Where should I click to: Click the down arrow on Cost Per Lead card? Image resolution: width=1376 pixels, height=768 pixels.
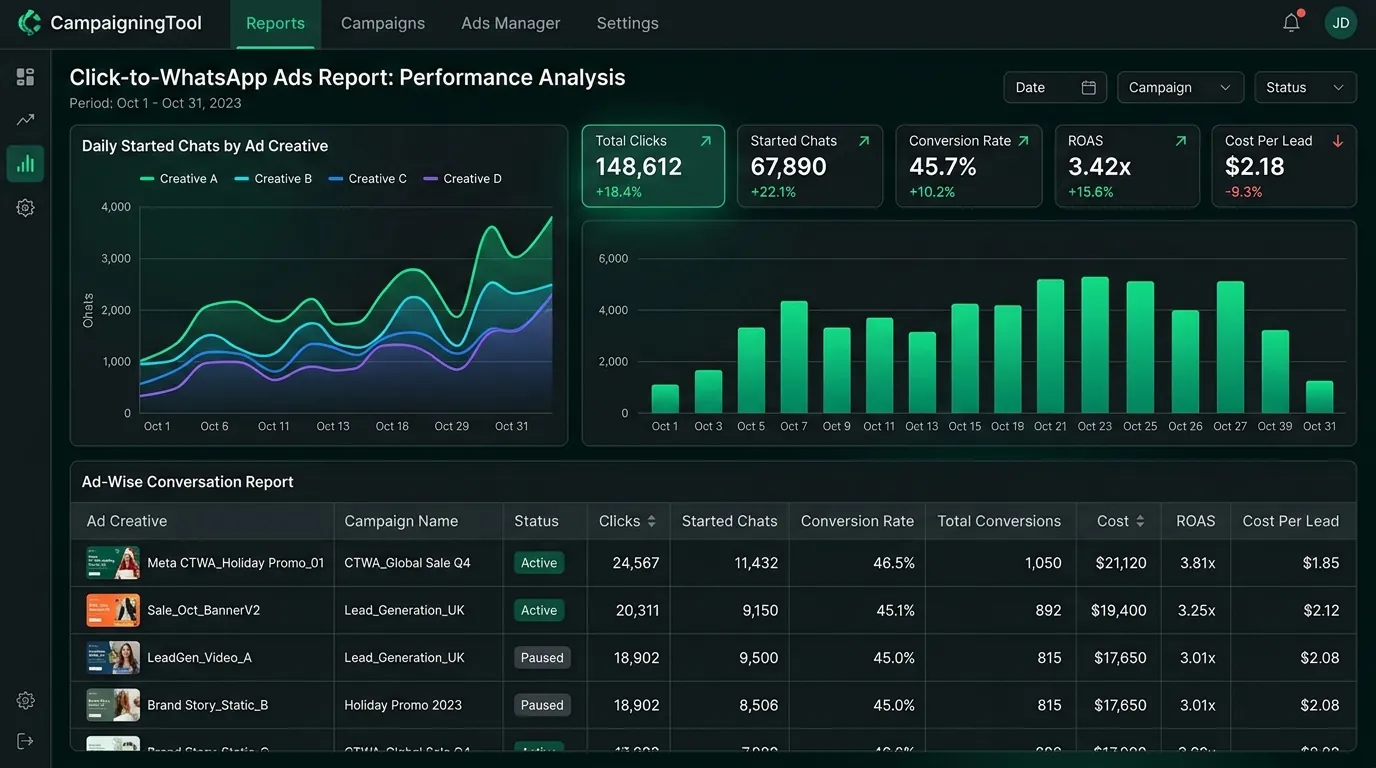coord(1338,141)
